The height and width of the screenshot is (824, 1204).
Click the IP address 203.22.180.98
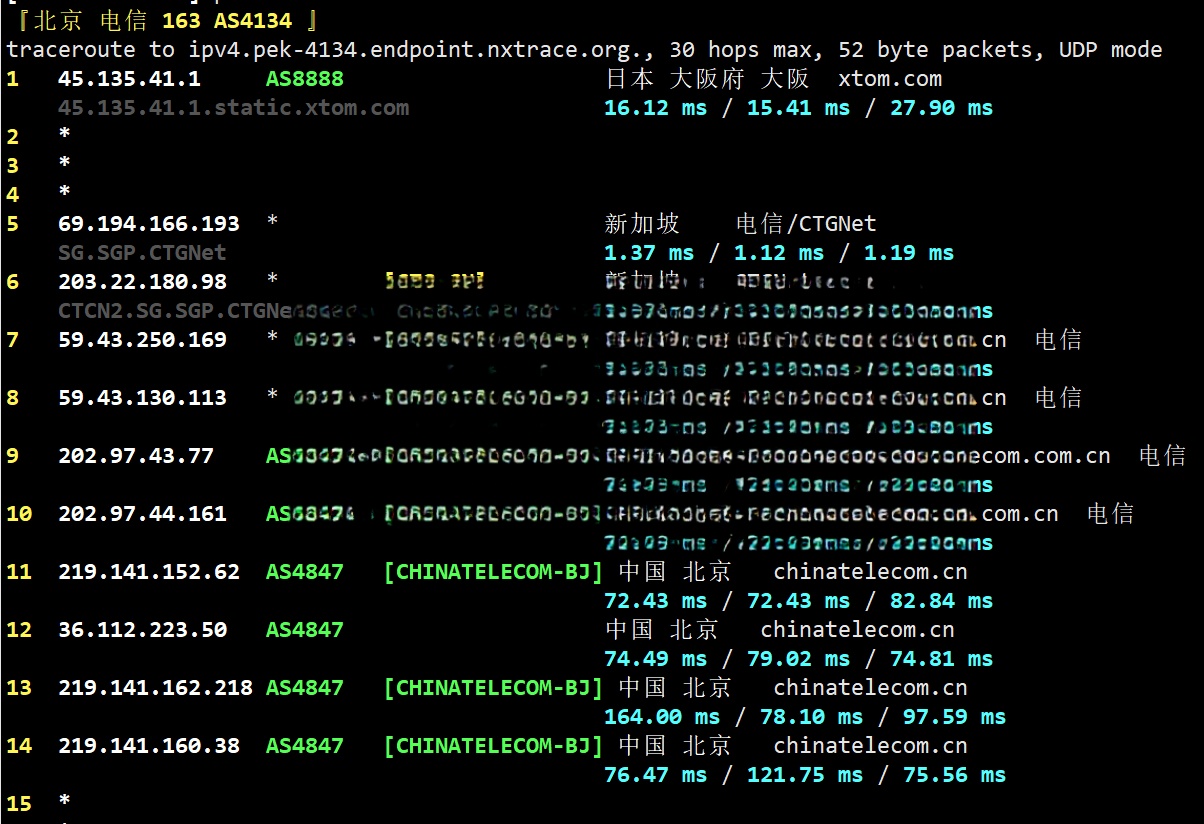142,282
